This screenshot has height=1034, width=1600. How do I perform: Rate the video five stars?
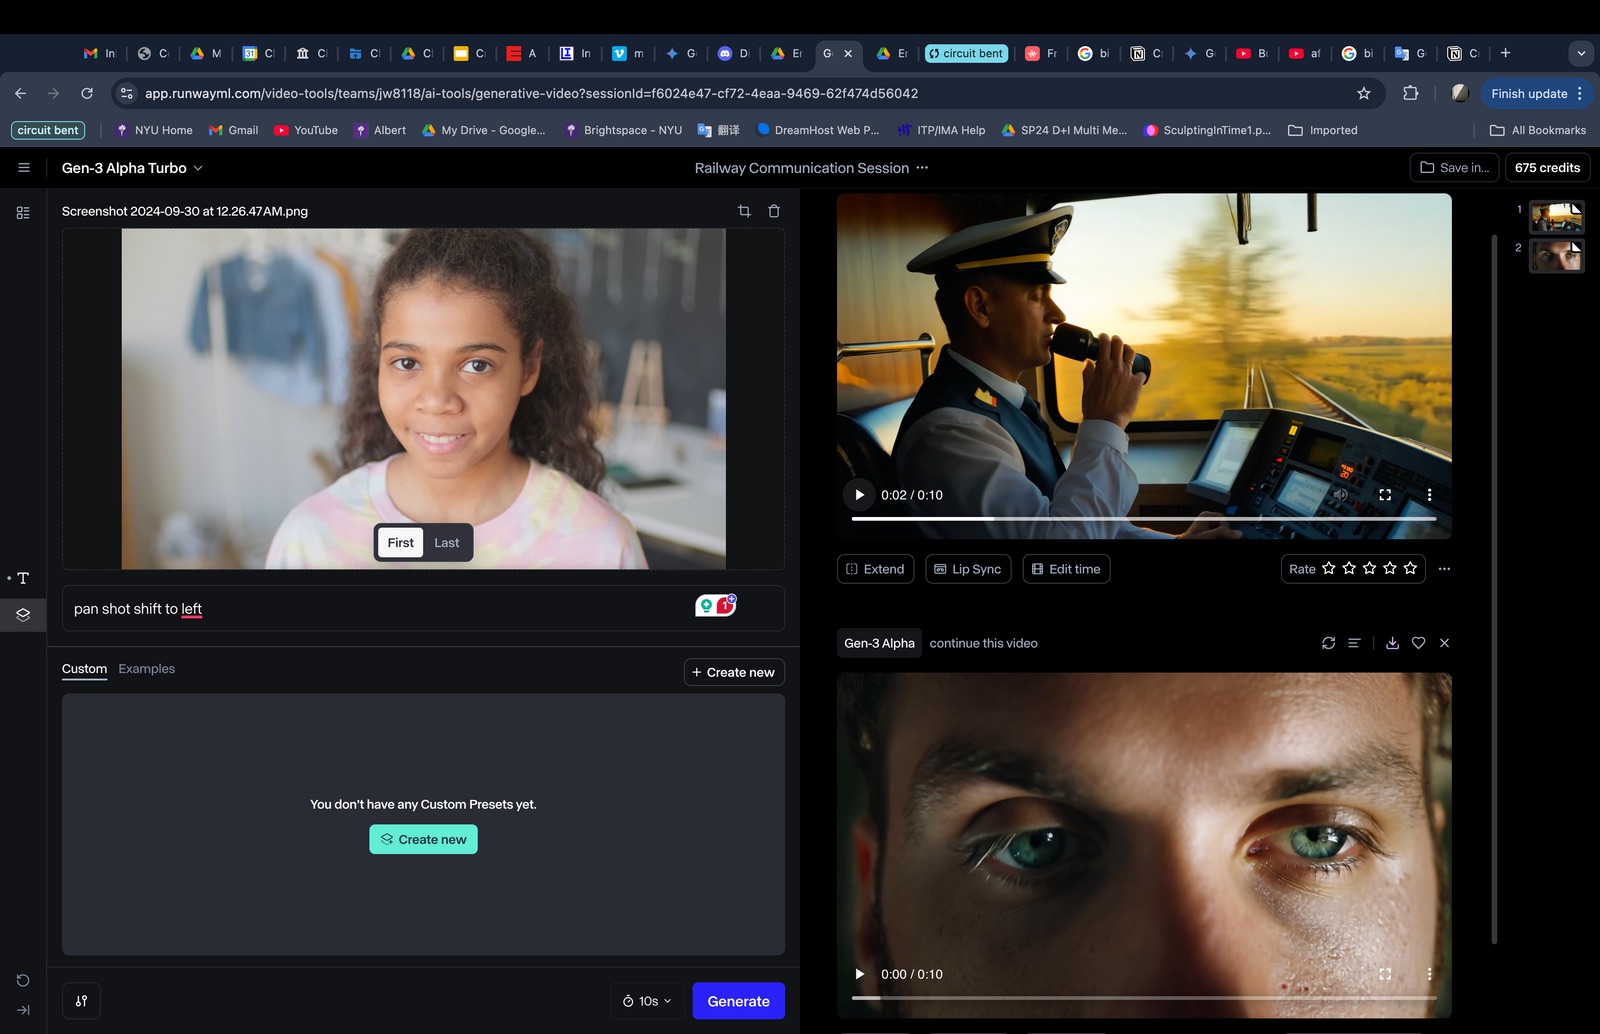pyautogui.click(x=1410, y=569)
